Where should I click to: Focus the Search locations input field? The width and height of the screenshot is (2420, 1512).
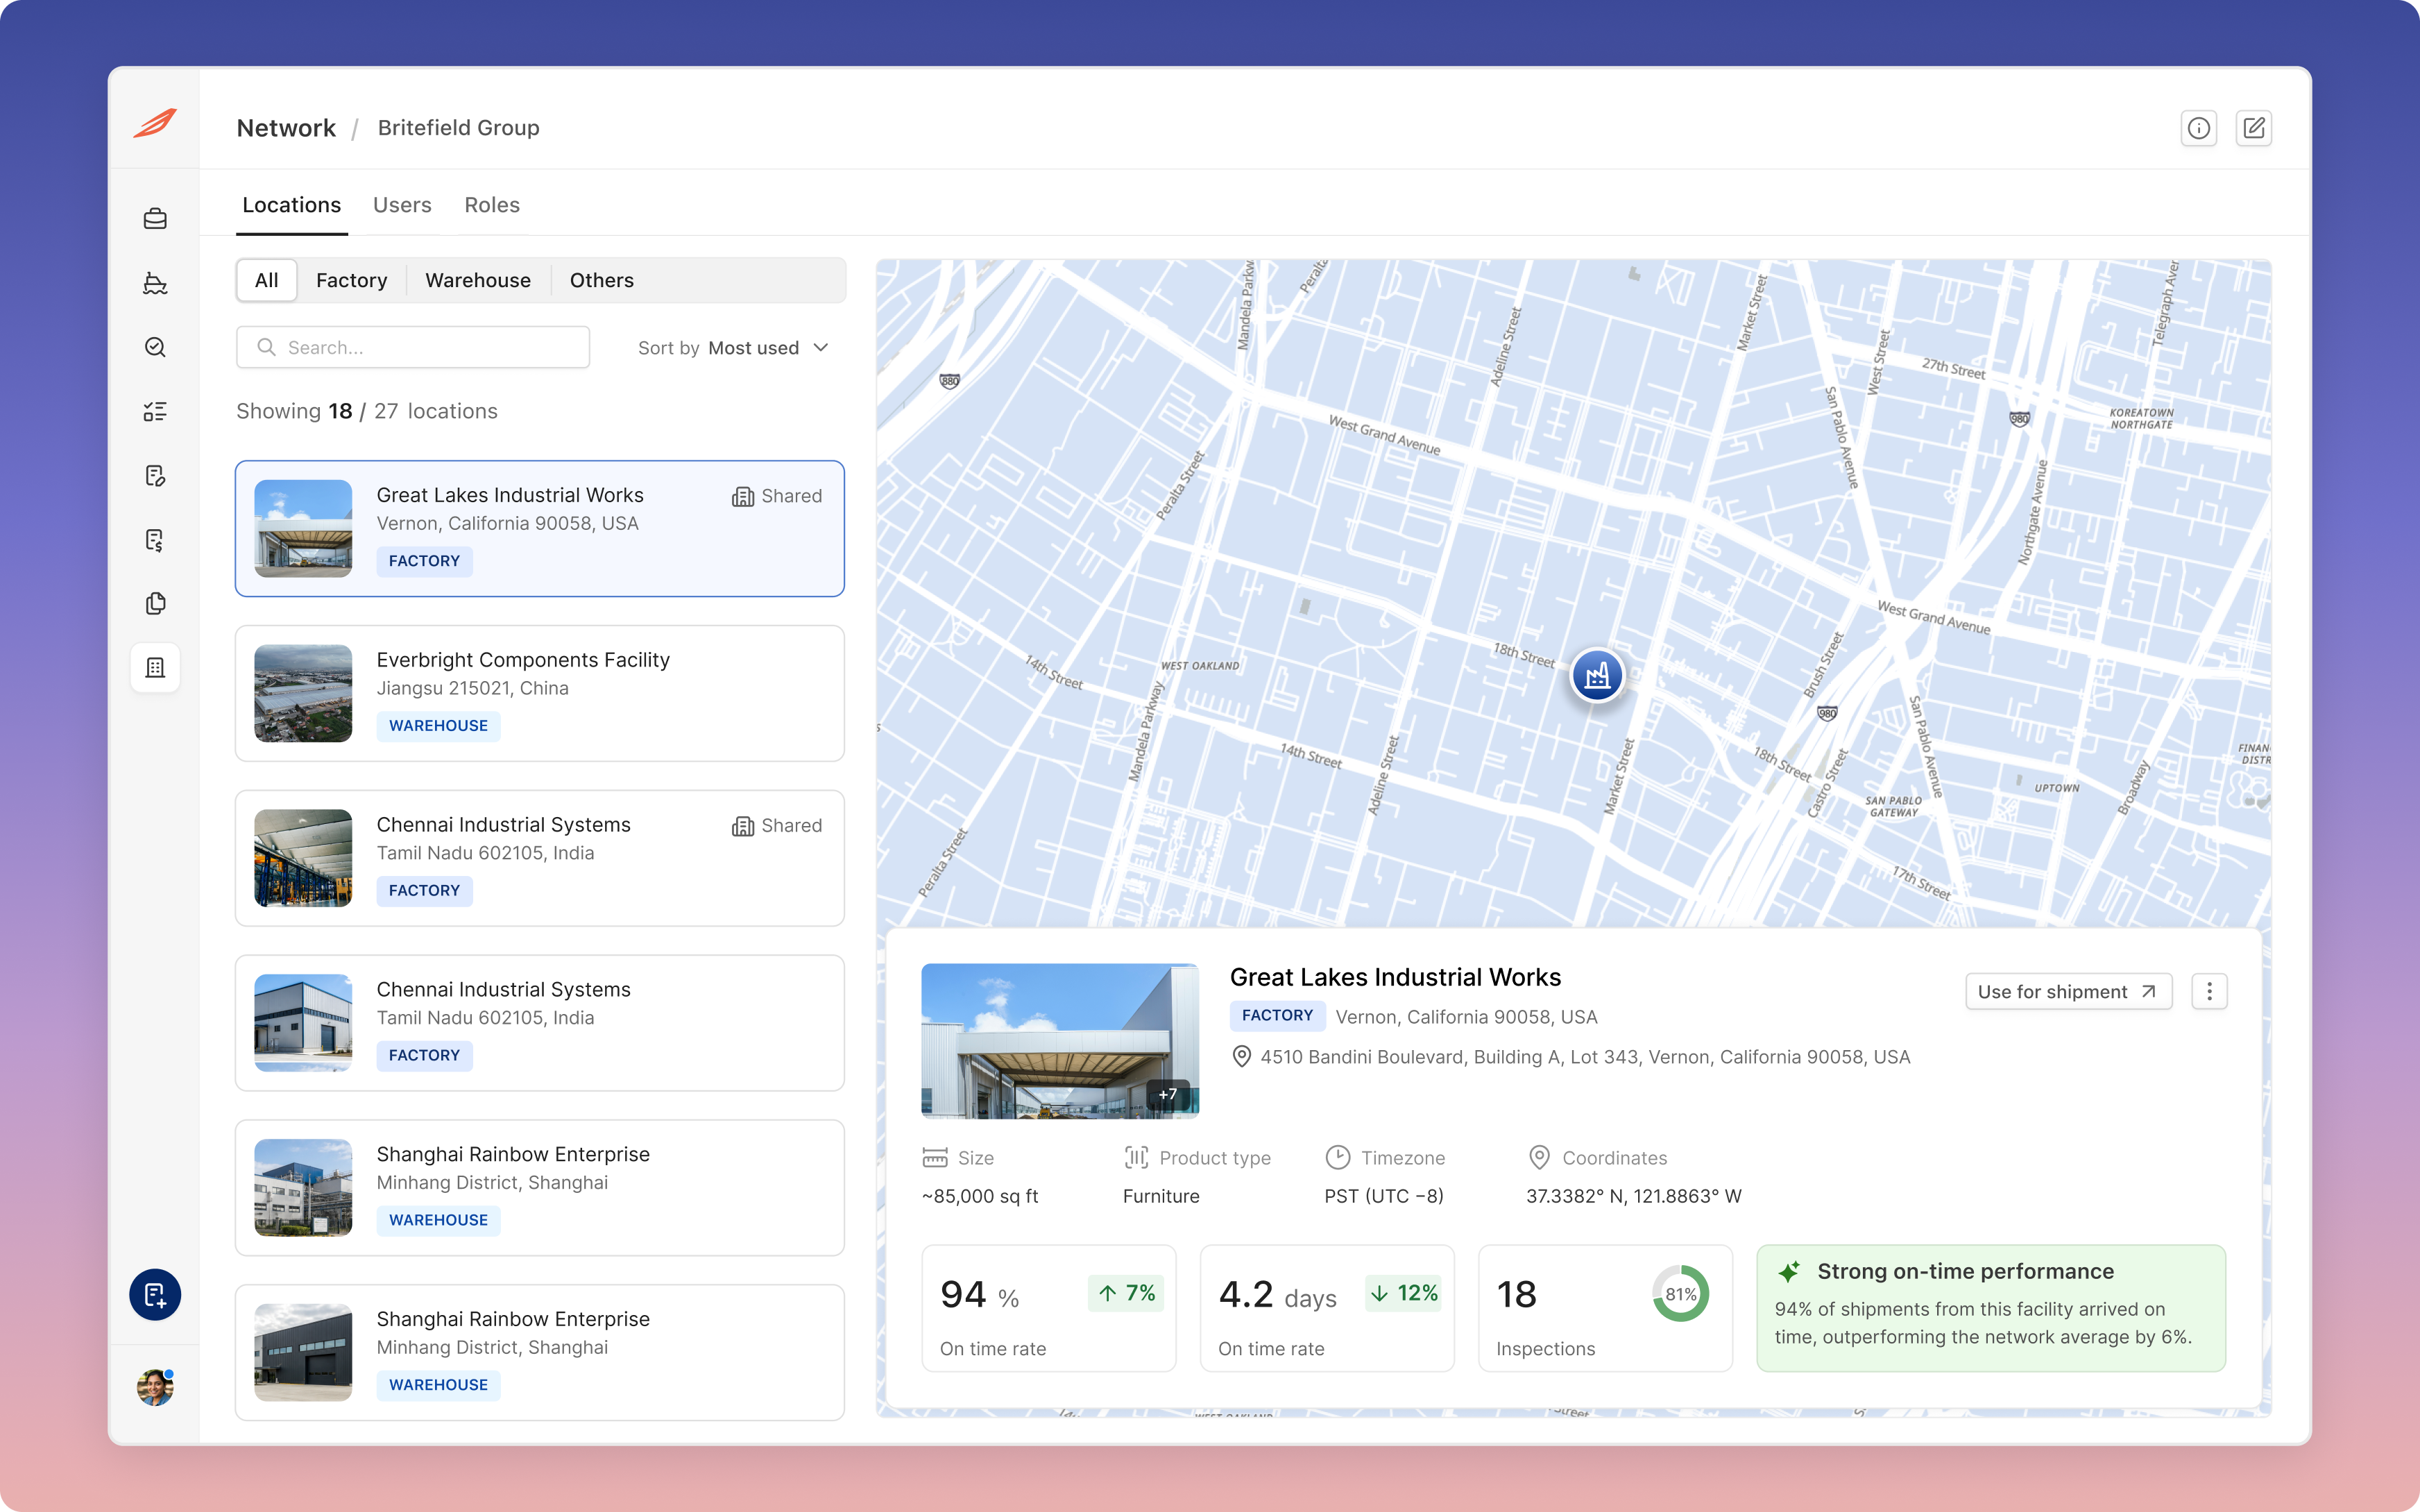point(413,347)
